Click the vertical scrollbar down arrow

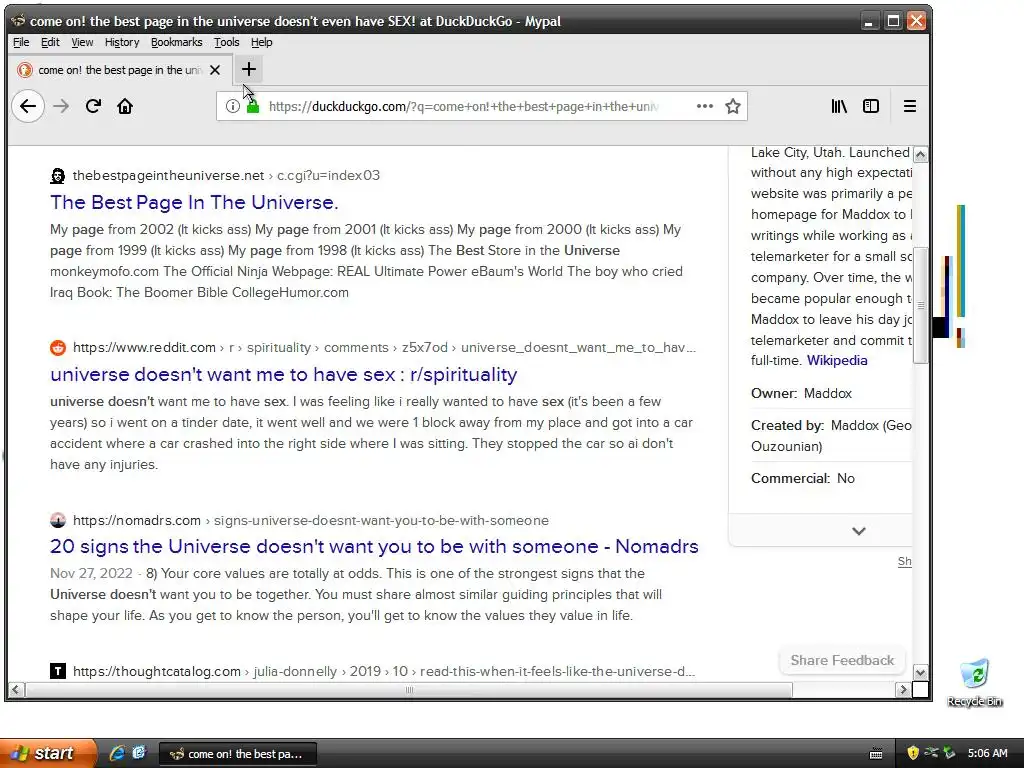920,673
